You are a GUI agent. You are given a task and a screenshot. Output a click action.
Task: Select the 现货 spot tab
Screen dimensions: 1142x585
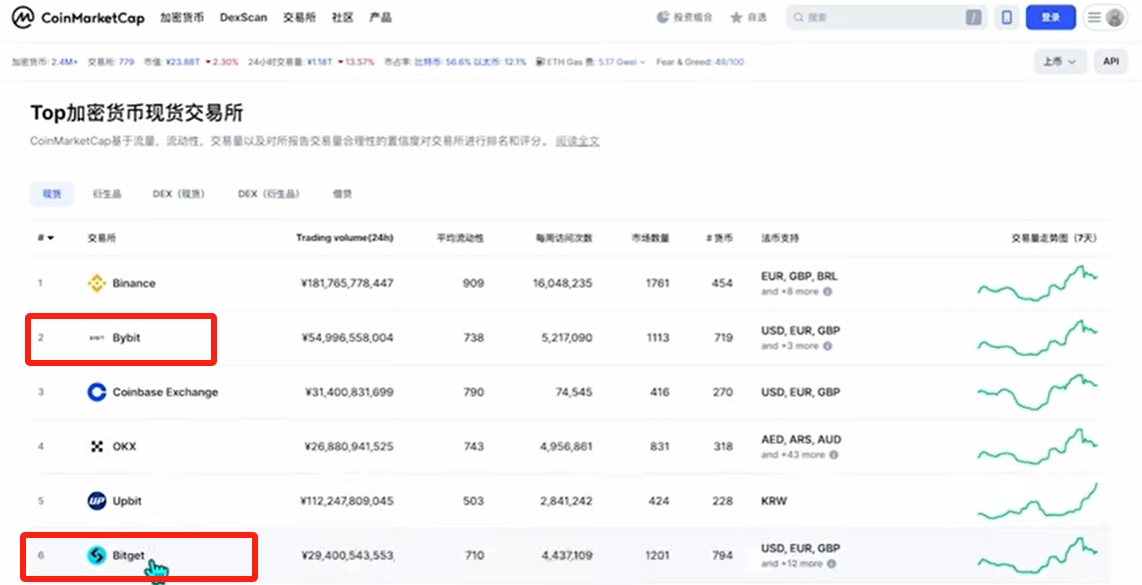(x=52, y=194)
